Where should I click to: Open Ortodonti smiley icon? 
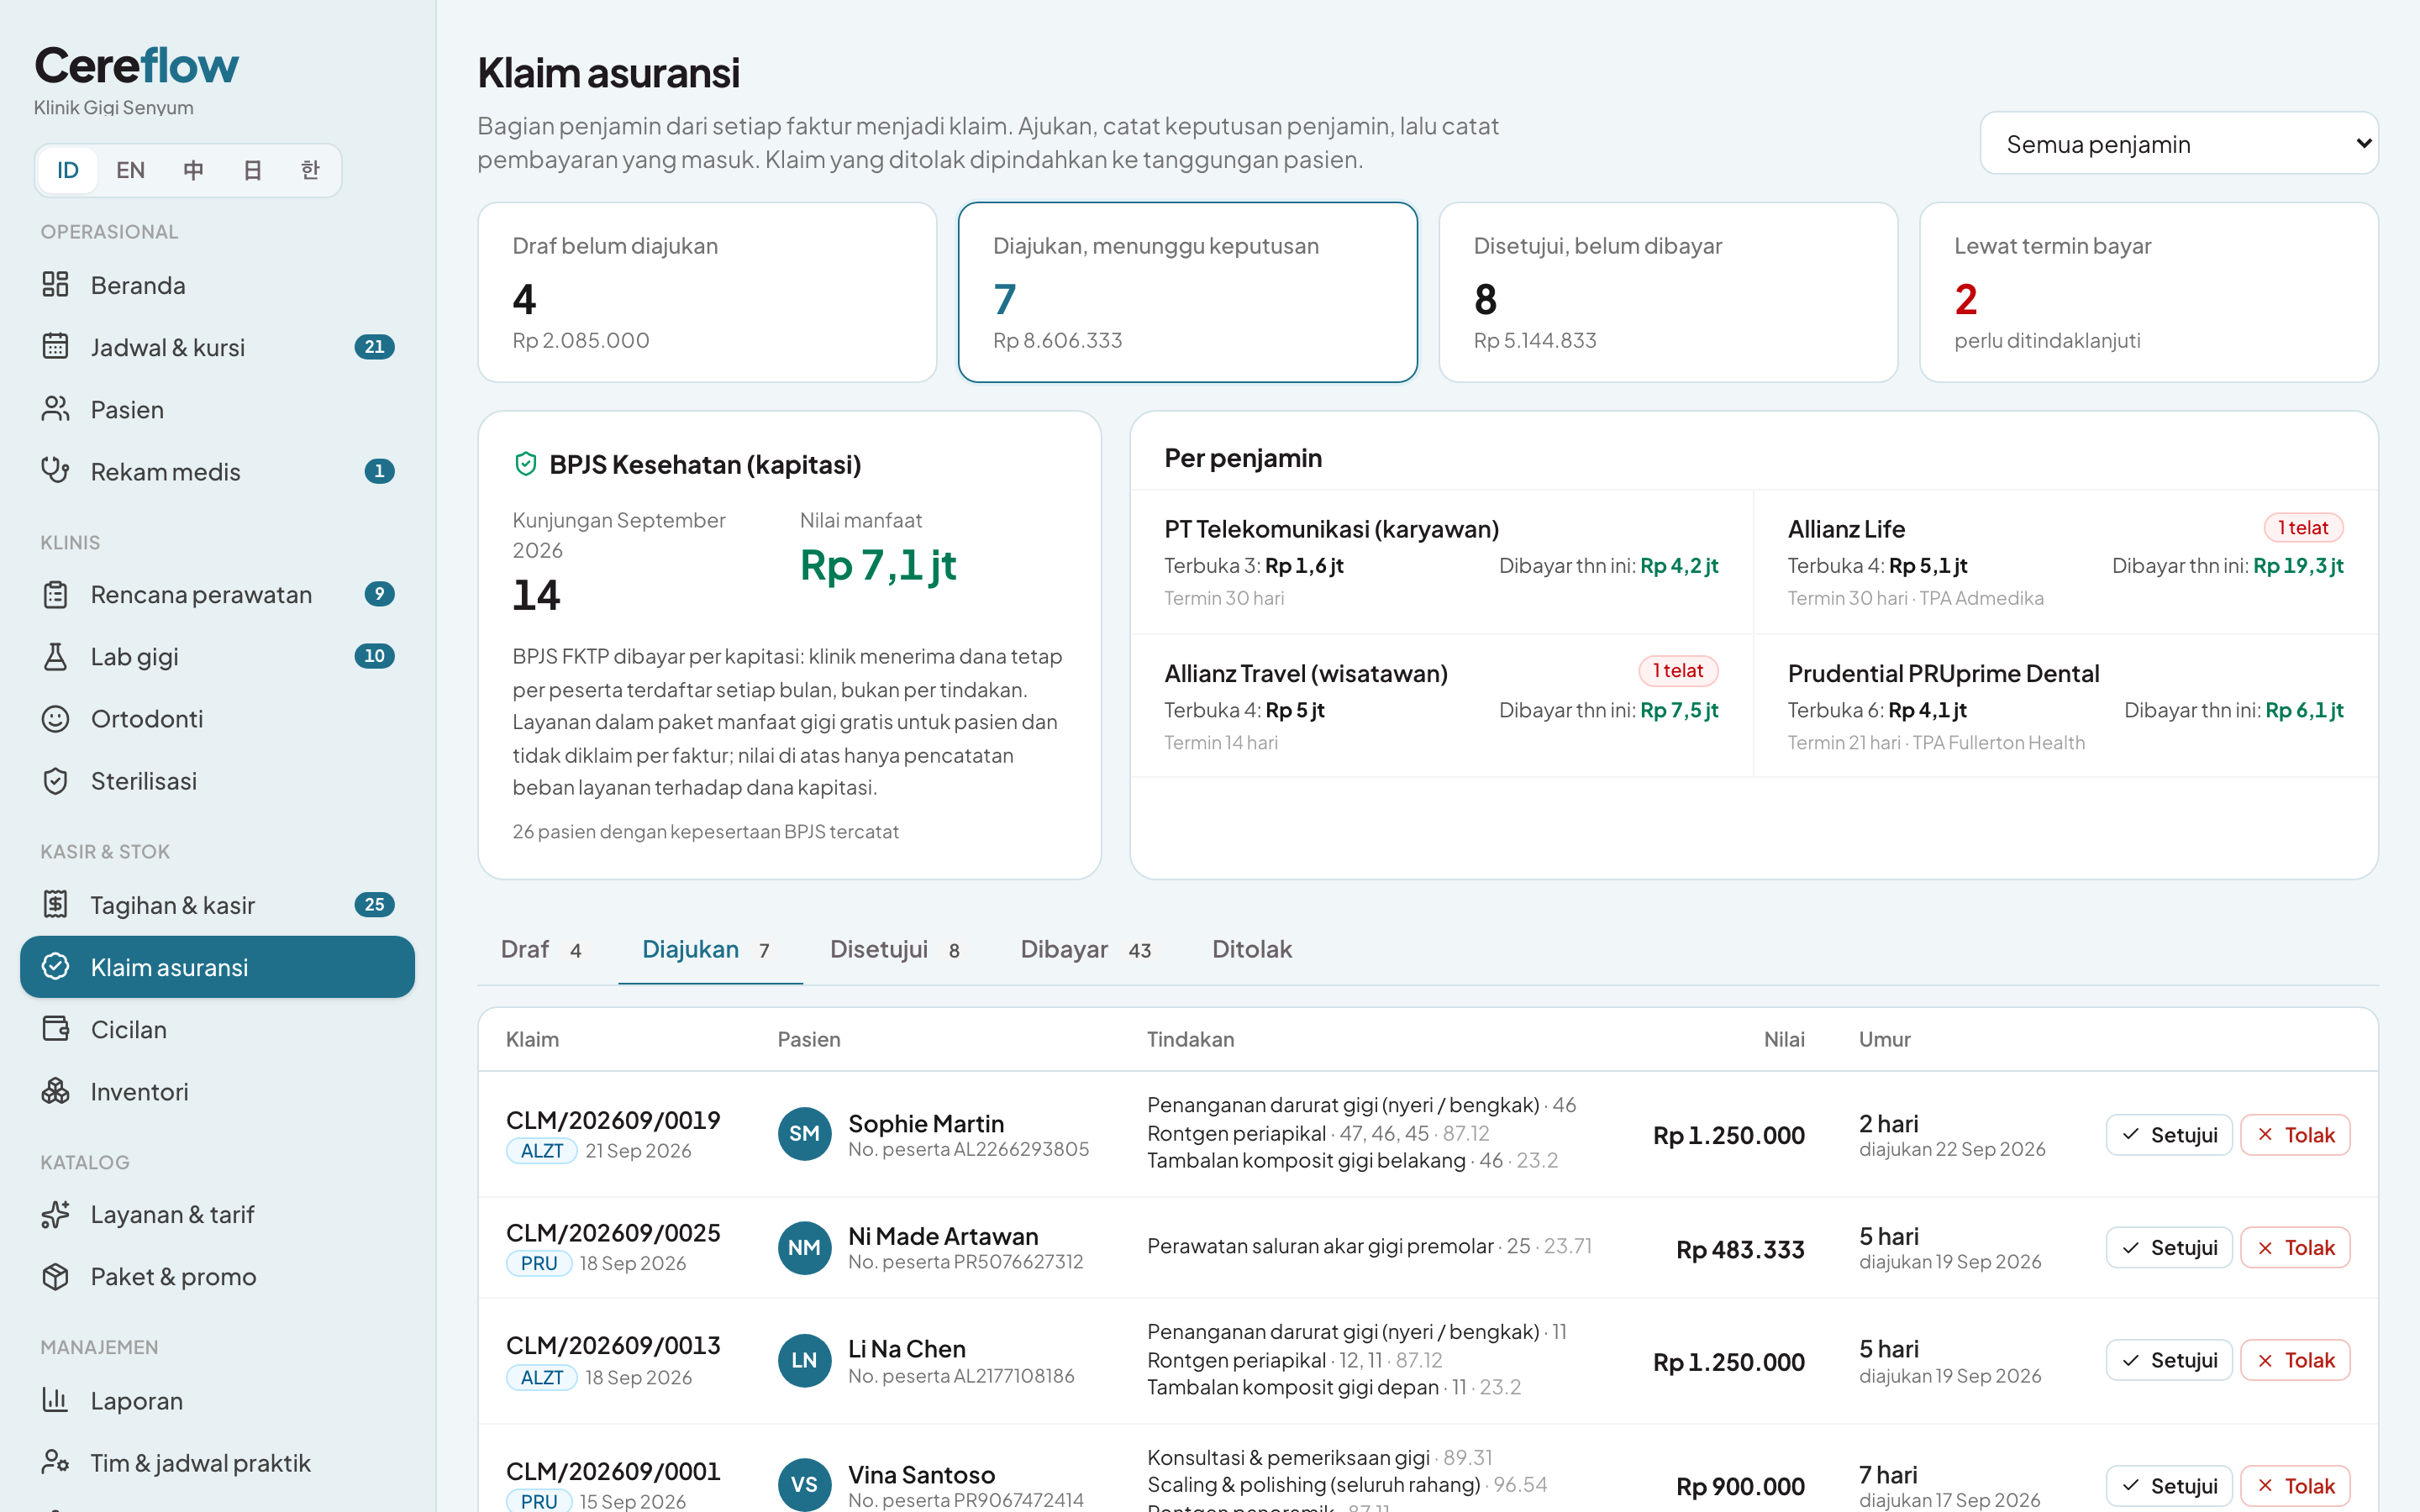point(55,719)
